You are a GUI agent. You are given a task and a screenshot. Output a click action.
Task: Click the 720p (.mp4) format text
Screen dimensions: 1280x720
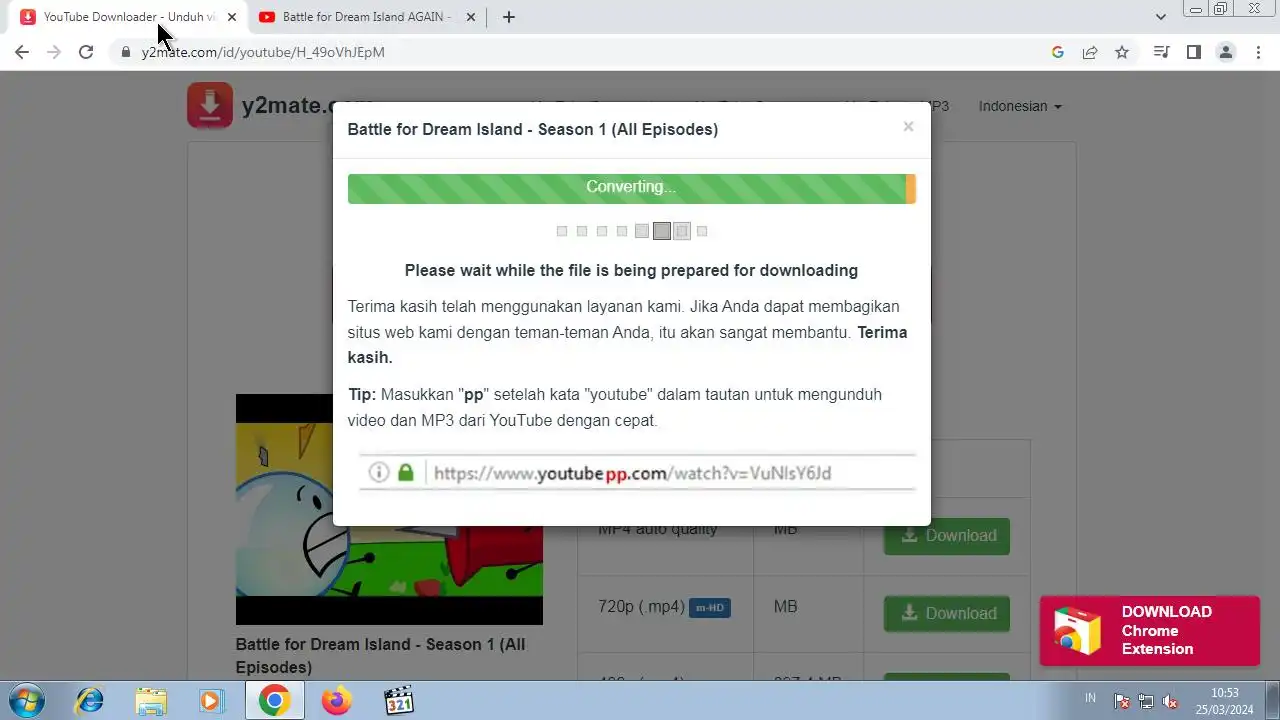[641, 606]
